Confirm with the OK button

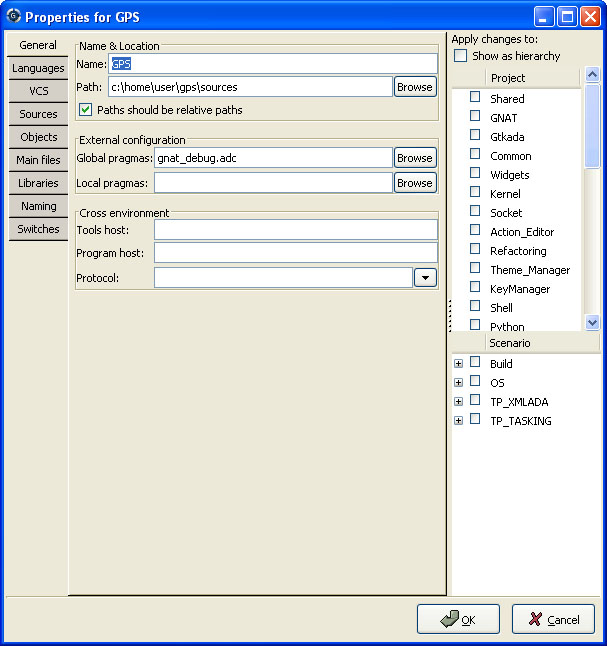coord(458,619)
